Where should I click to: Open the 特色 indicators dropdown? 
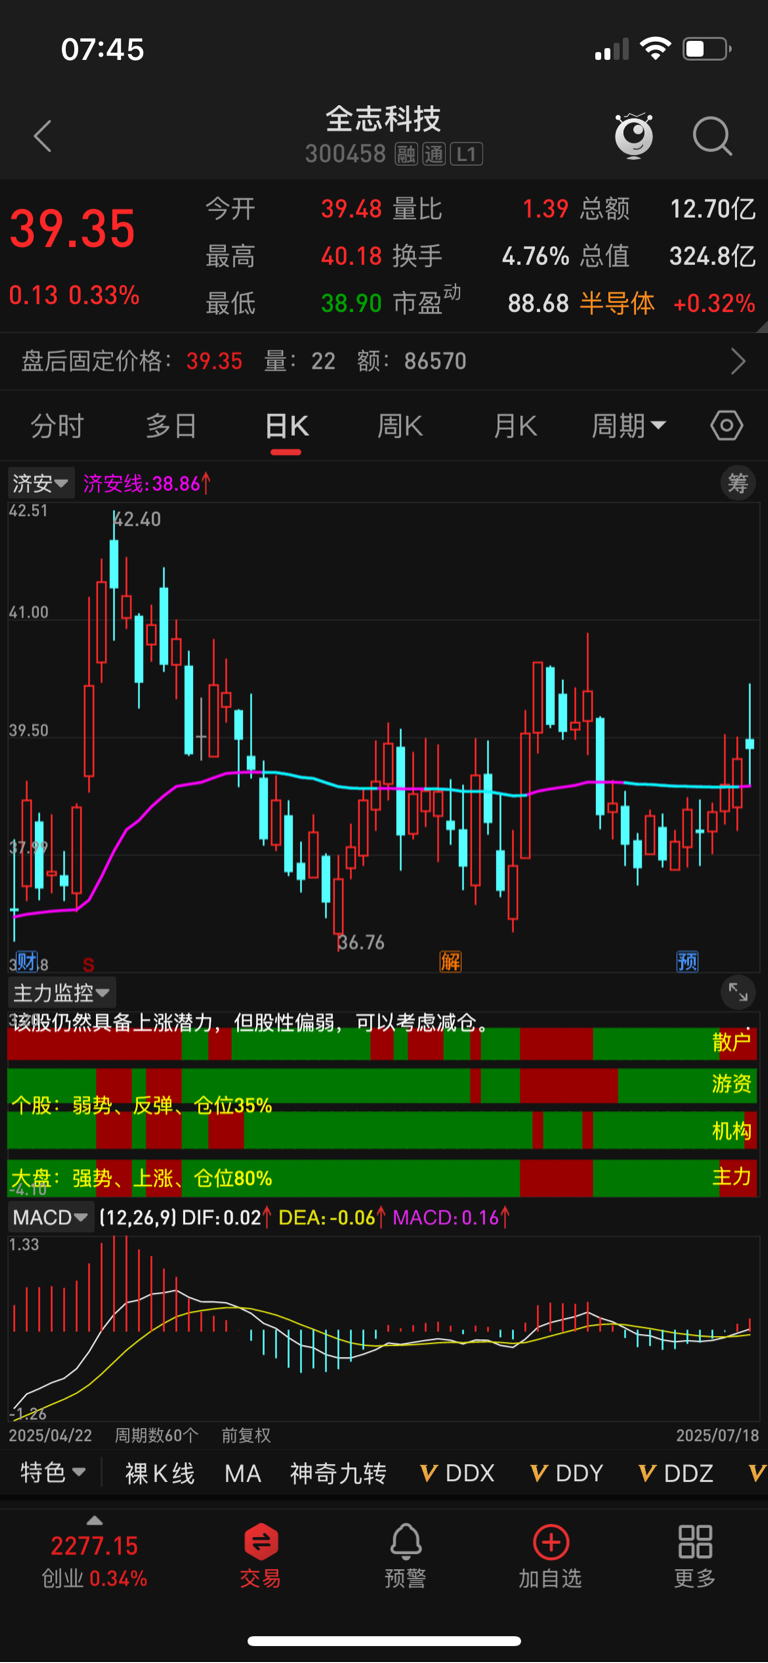pos(53,1473)
